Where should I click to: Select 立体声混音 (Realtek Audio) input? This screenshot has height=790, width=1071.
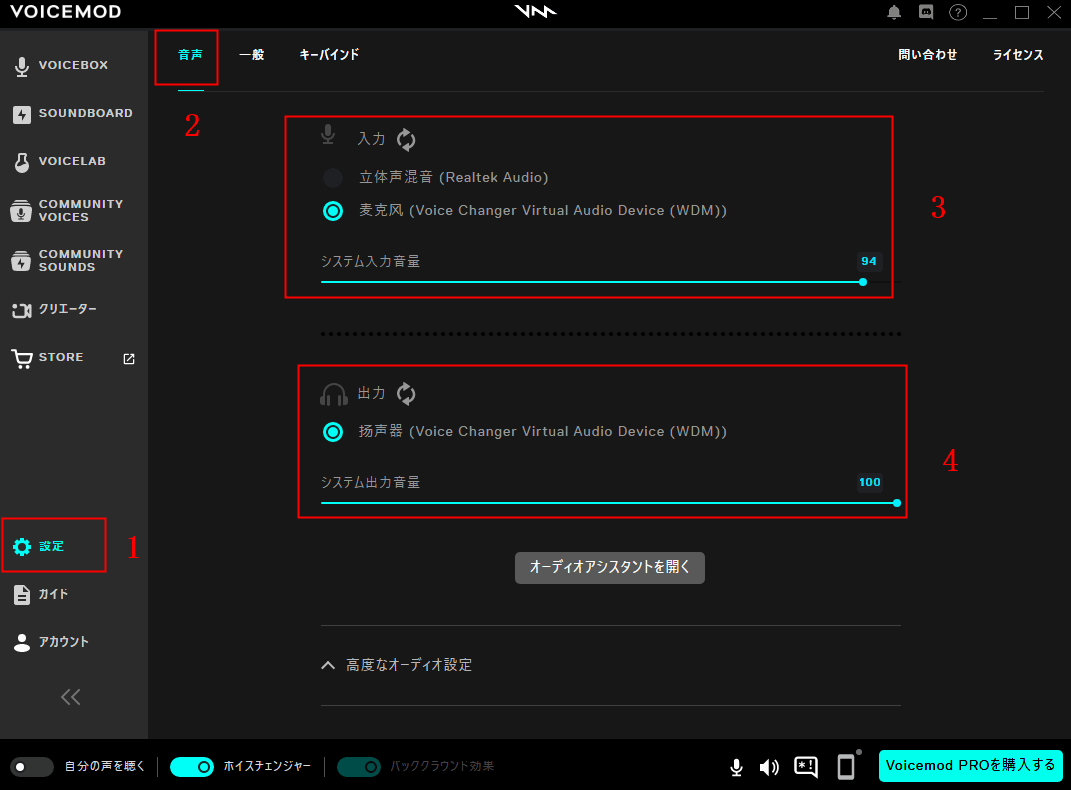point(436,178)
